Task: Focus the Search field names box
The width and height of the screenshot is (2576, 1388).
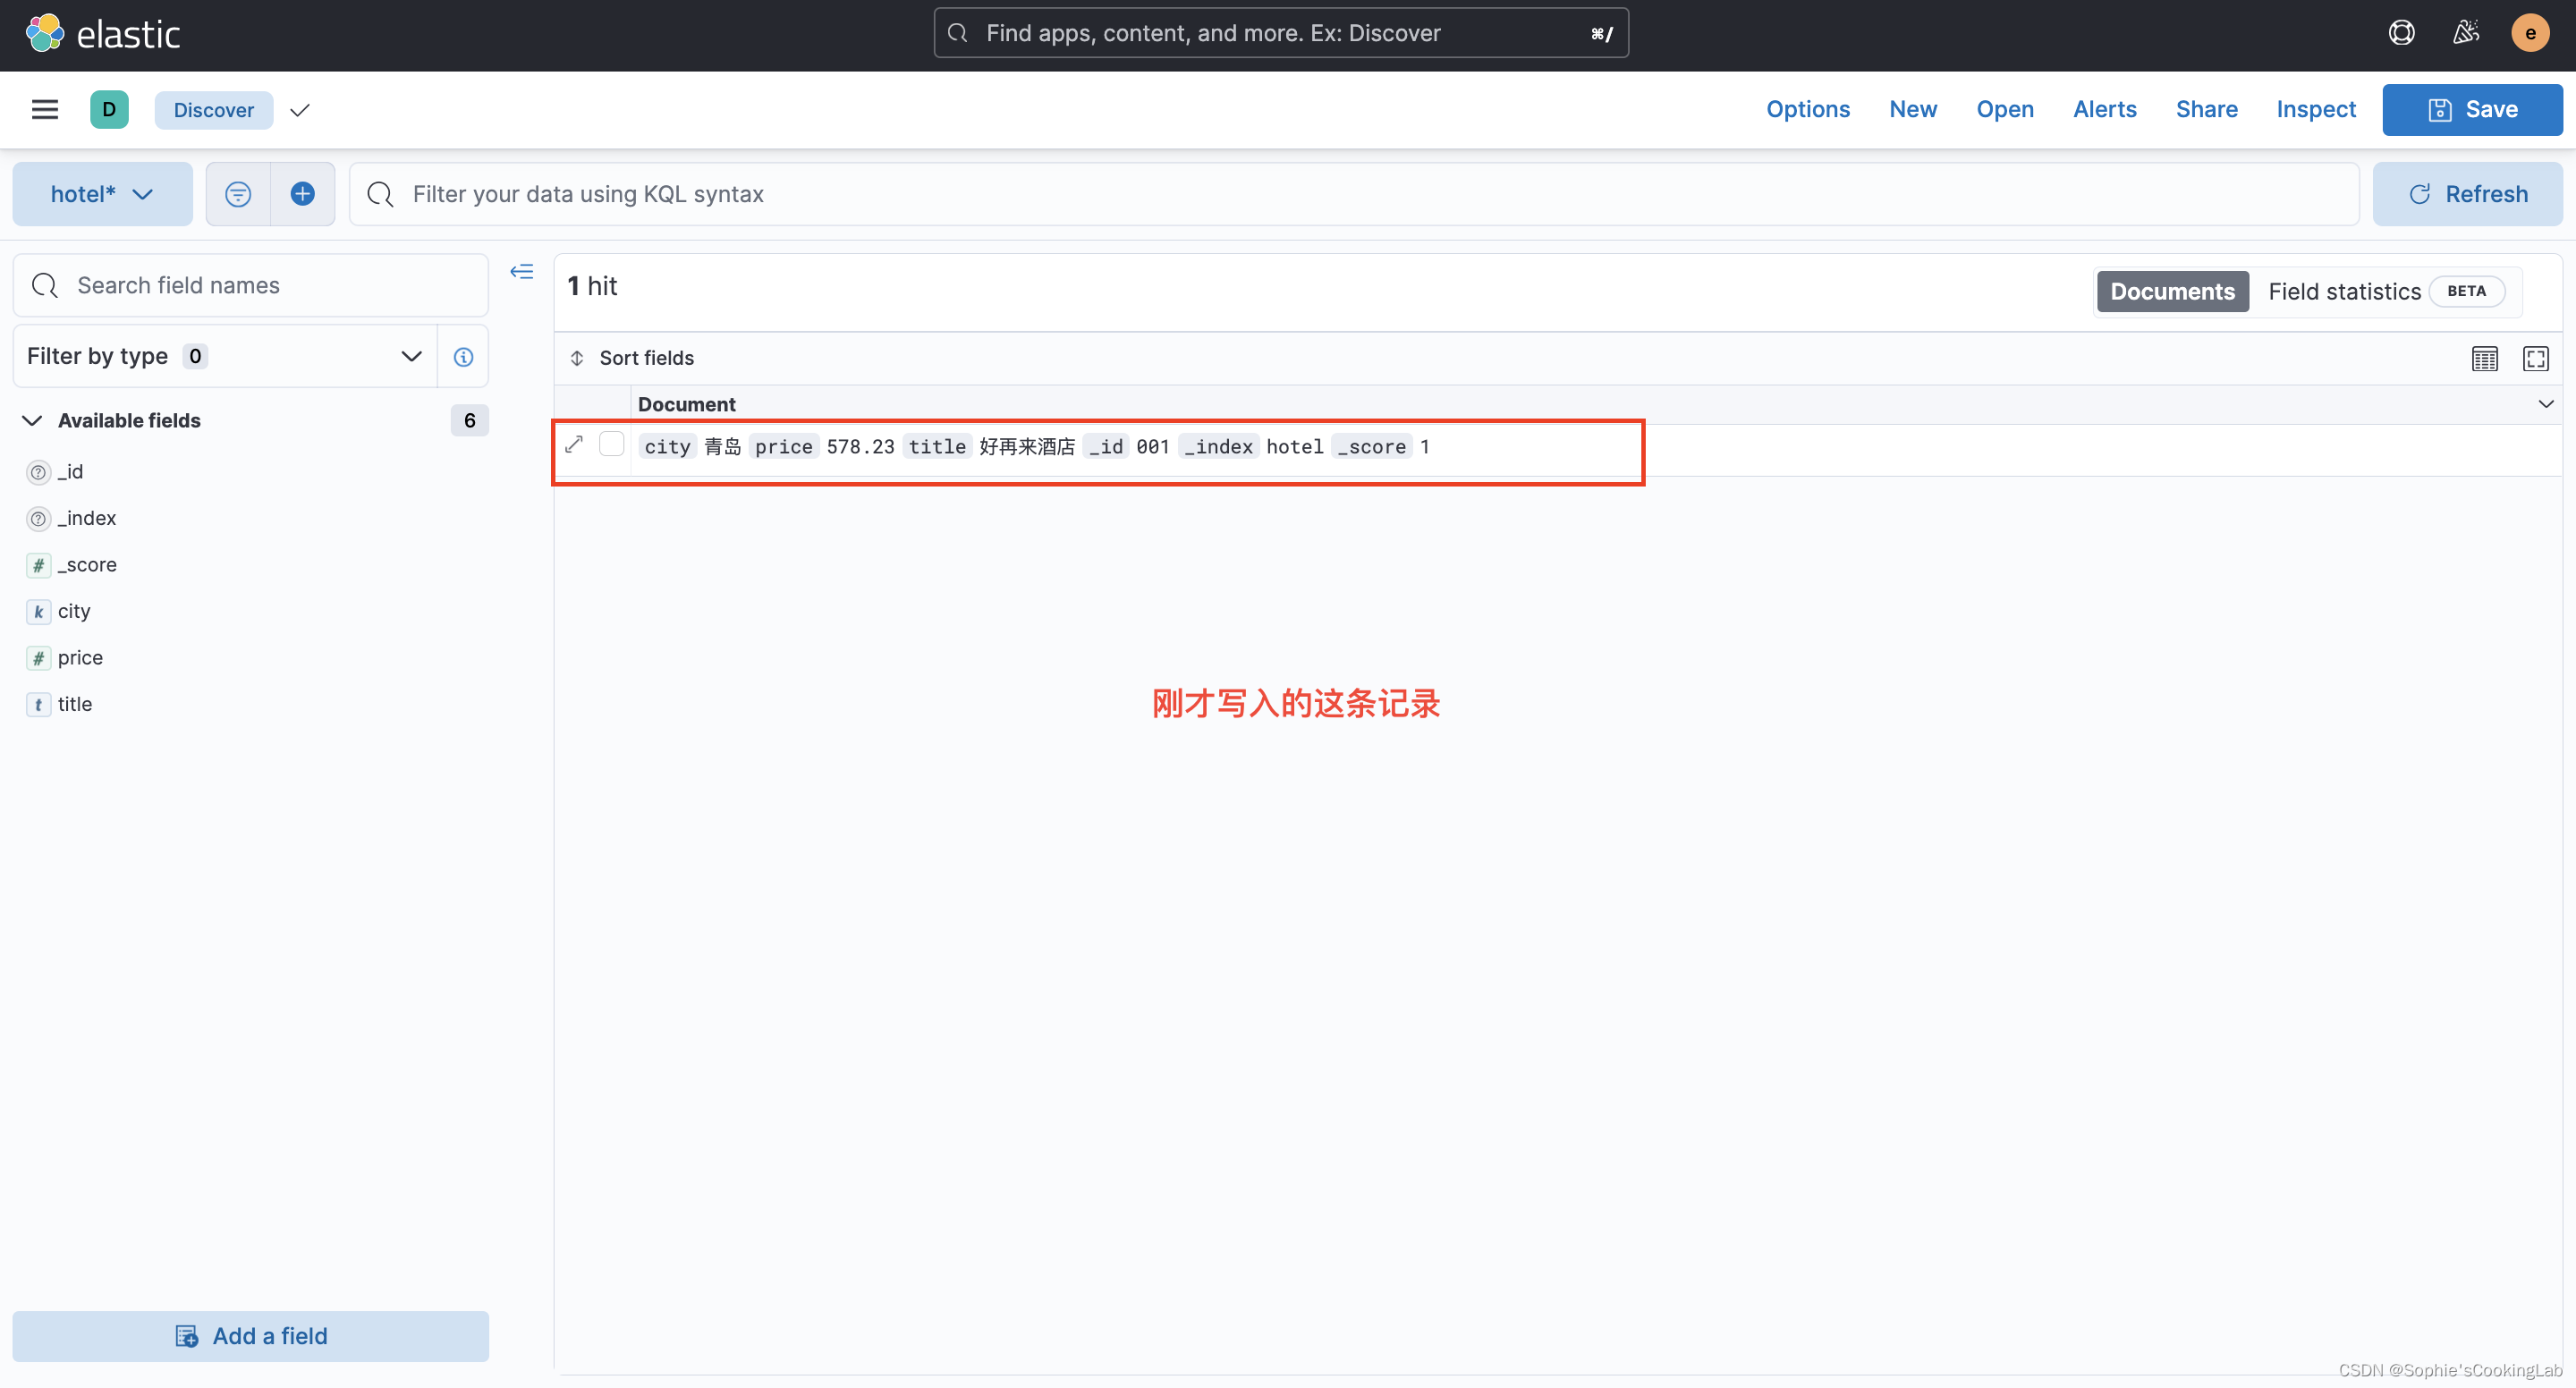Action: coord(250,286)
